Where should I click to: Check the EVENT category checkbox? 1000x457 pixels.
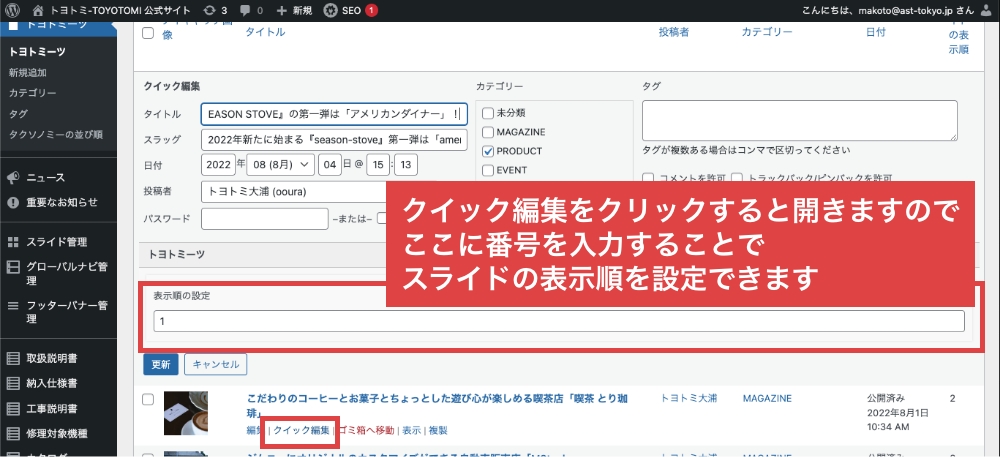point(488,170)
